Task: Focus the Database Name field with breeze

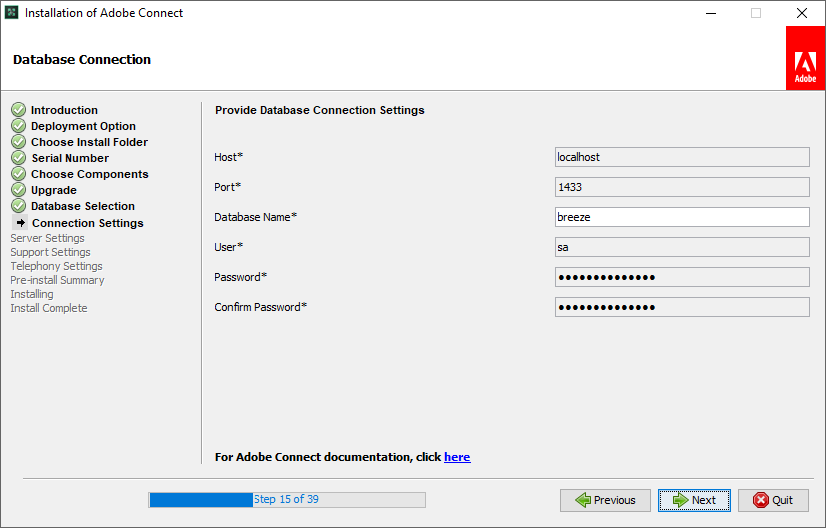Action: 682,217
